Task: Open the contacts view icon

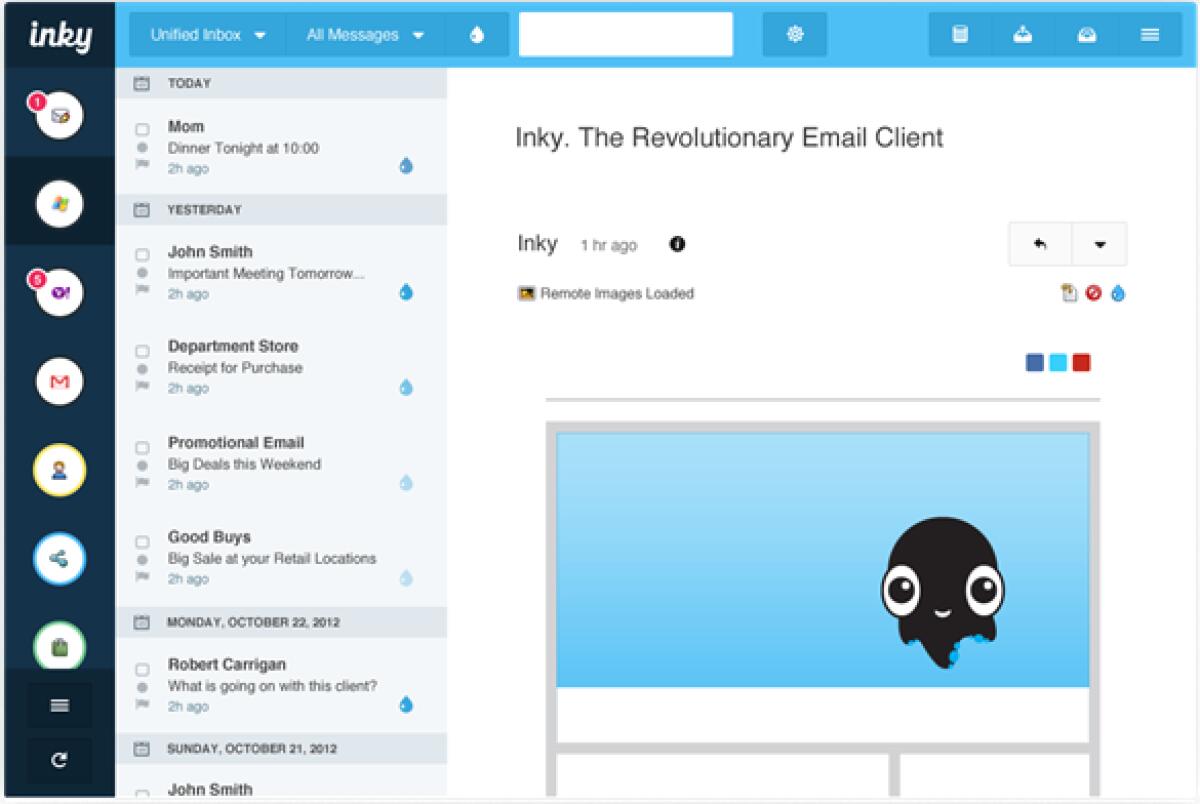Action: pyautogui.click(x=58, y=469)
